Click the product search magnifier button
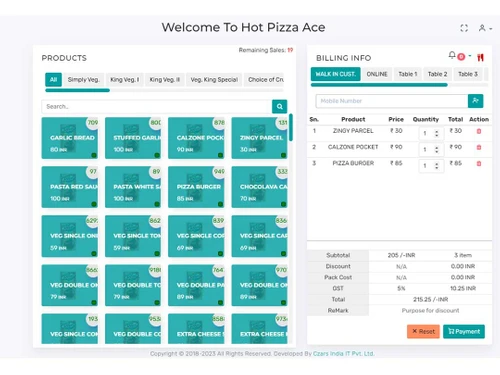This screenshot has height=375, width=500. pyautogui.click(x=279, y=106)
